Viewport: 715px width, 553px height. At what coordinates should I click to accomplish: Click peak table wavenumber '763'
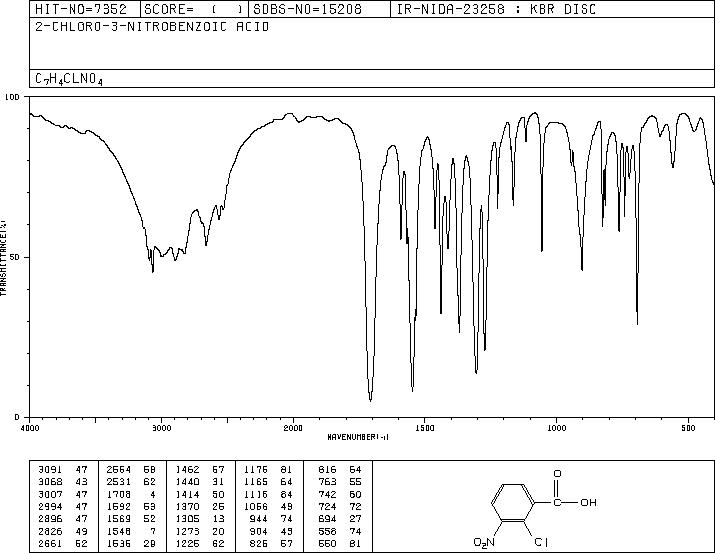(x=327, y=482)
